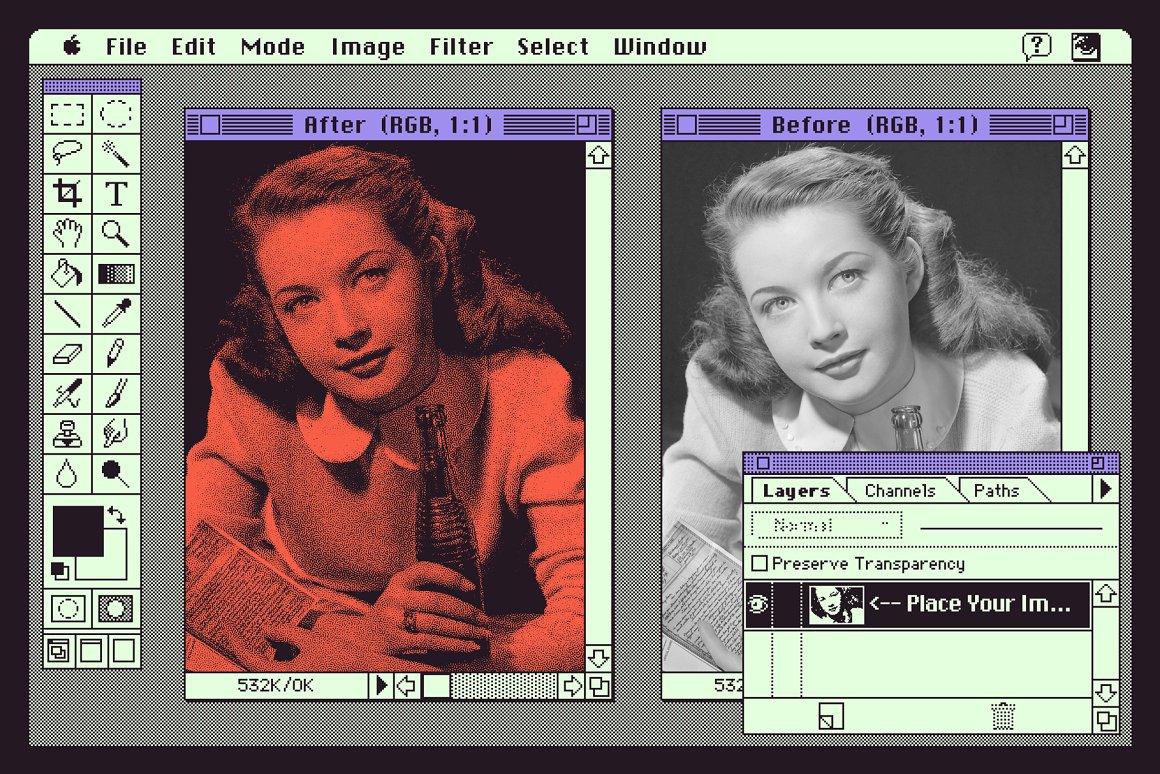Image resolution: width=1160 pixels, height=774 pixels.
Task: Open the Filter menu
Action: click(463, 47)
